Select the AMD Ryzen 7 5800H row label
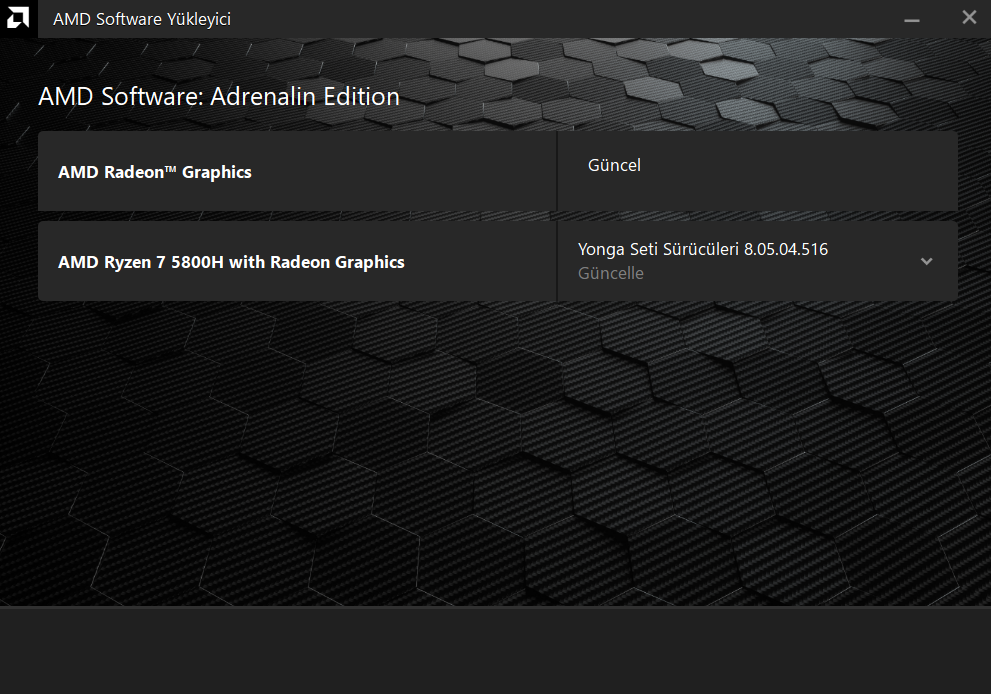The image size is (991, 694). (x=231, y=262)
